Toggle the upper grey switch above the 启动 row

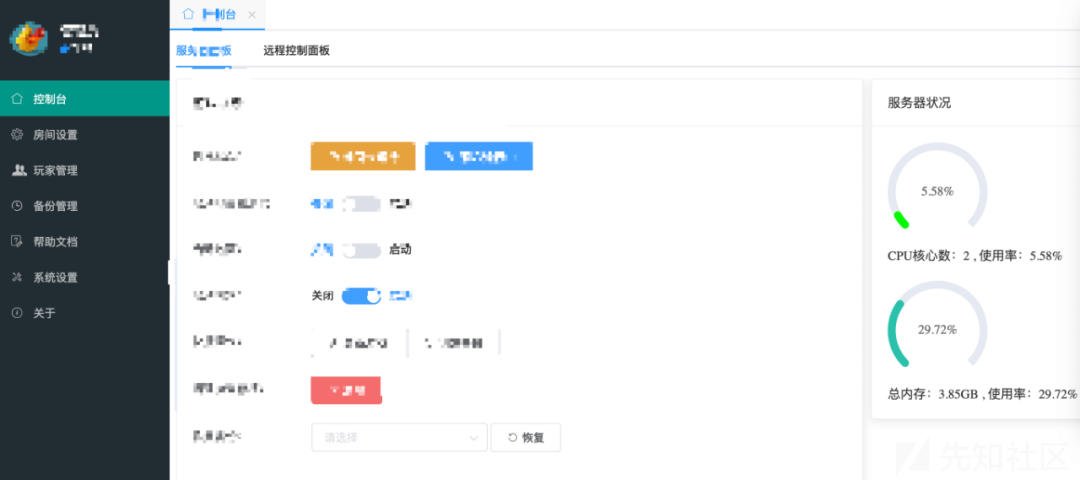[x=362, y=204]
